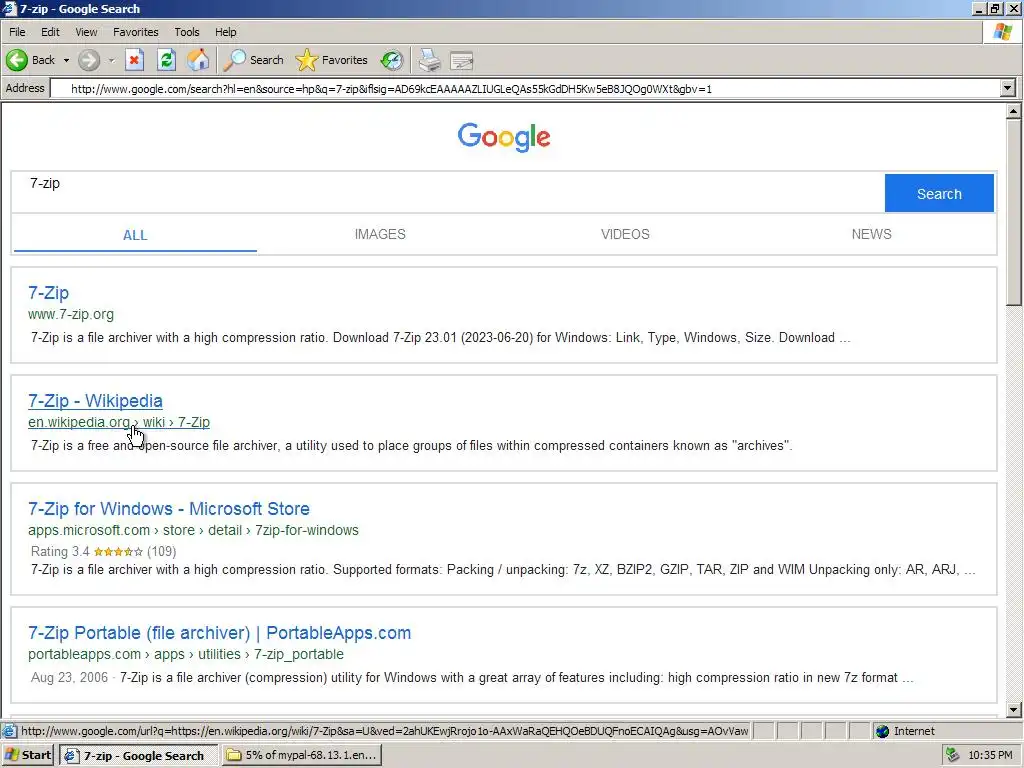Click the address bar URL field
The width and height of the screenshot is (1024, 768).
525,88
